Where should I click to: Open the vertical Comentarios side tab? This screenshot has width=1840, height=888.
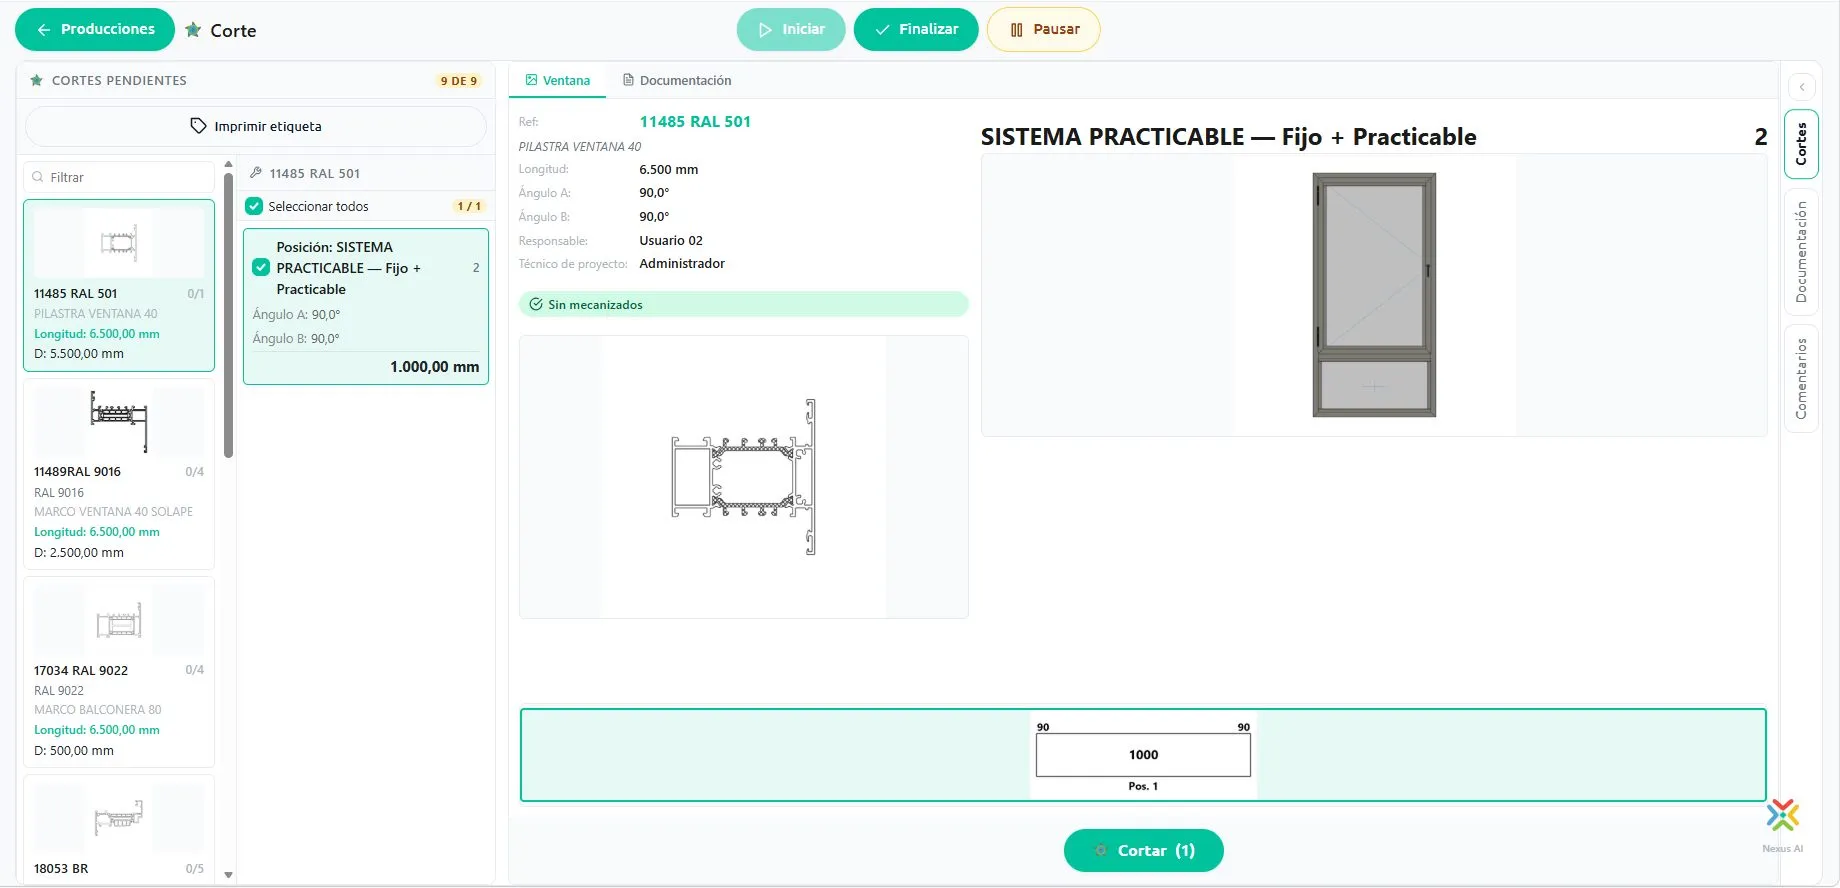[x=1802, y=378]
